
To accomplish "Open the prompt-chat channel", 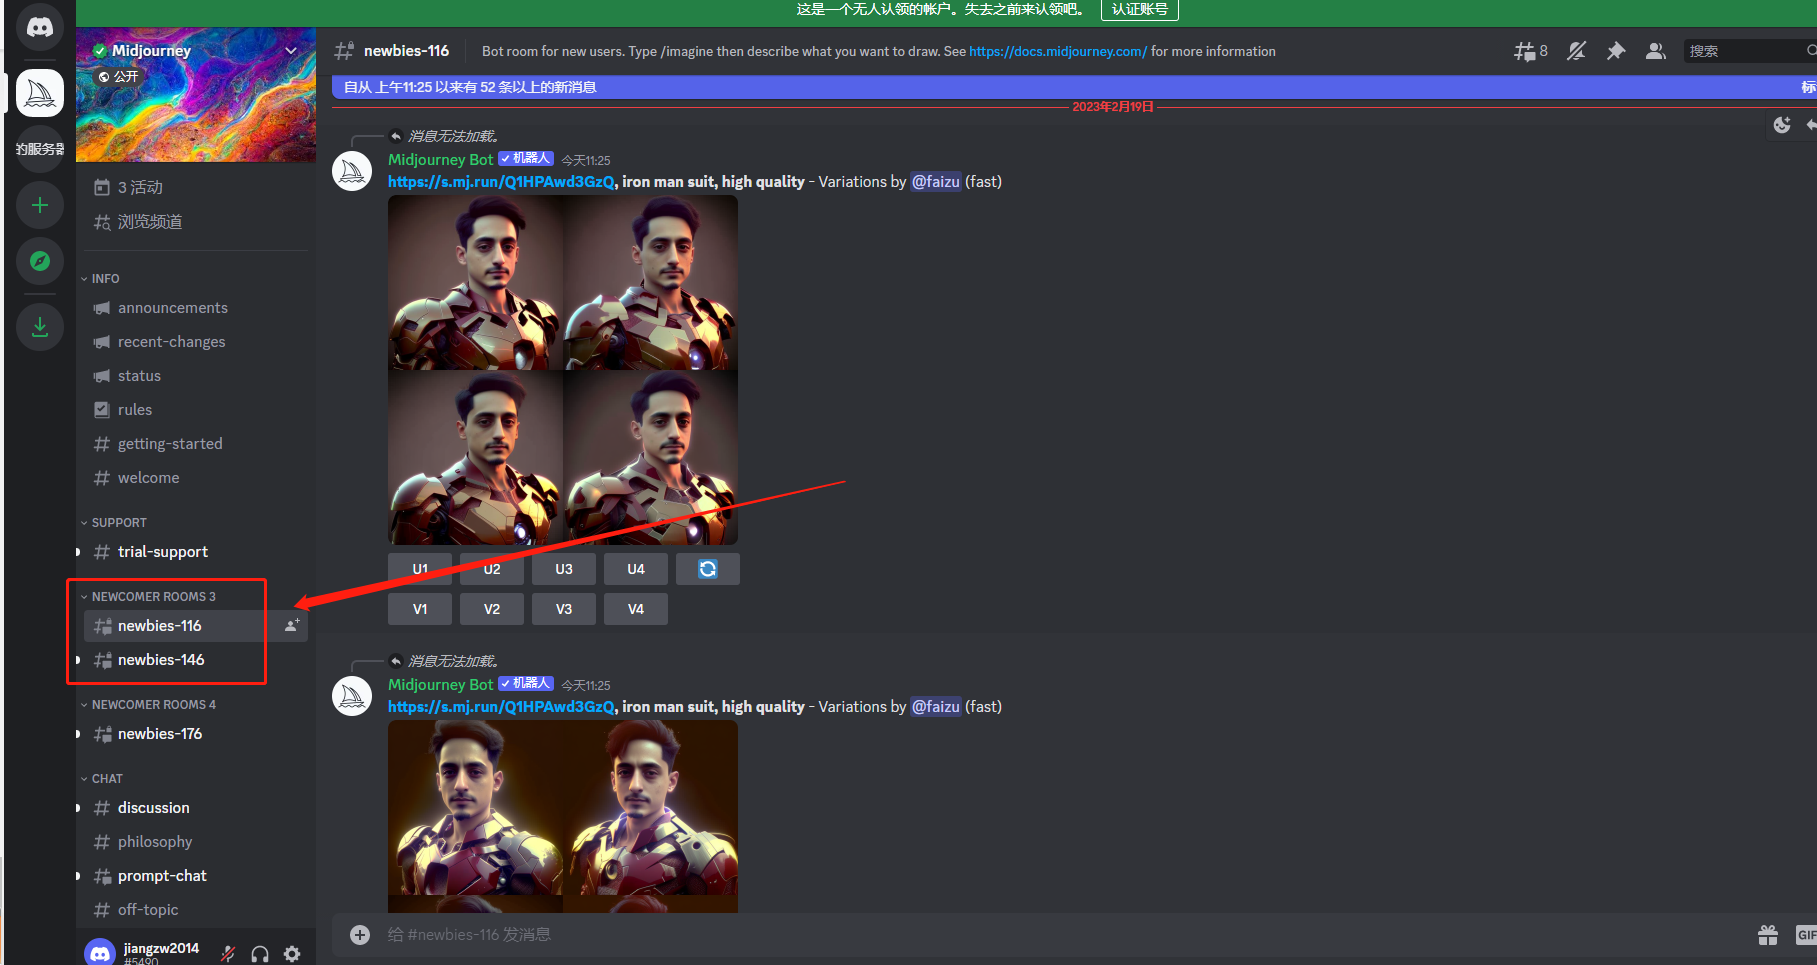I will (195, 876).
